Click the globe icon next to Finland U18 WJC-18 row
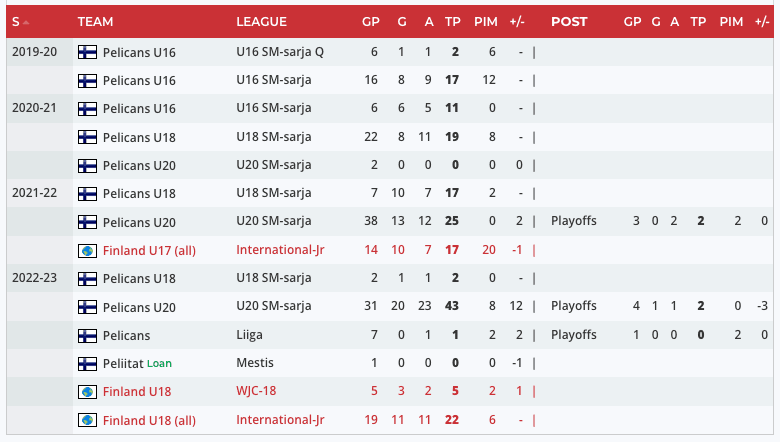 click(x=86, y=392)
